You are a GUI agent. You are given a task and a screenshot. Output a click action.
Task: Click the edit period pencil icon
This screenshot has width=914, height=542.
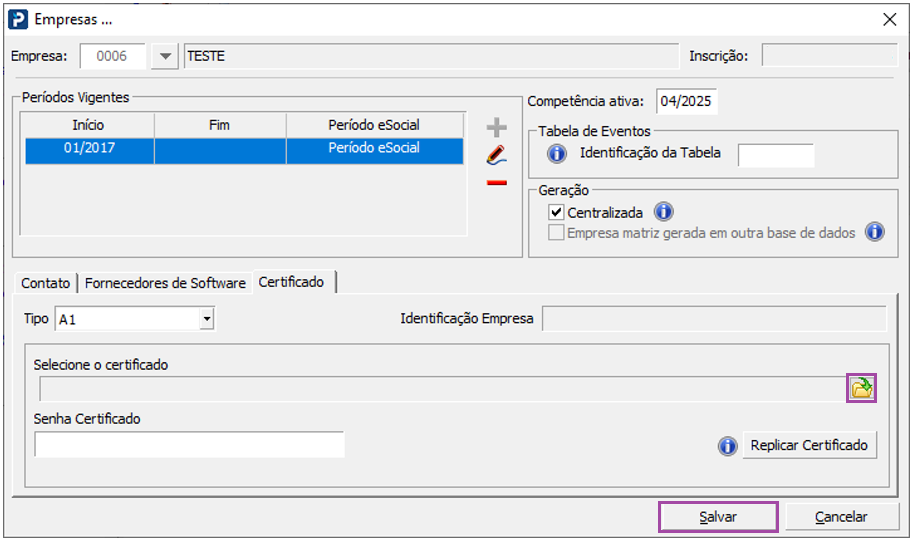click(x=496, y=155)
